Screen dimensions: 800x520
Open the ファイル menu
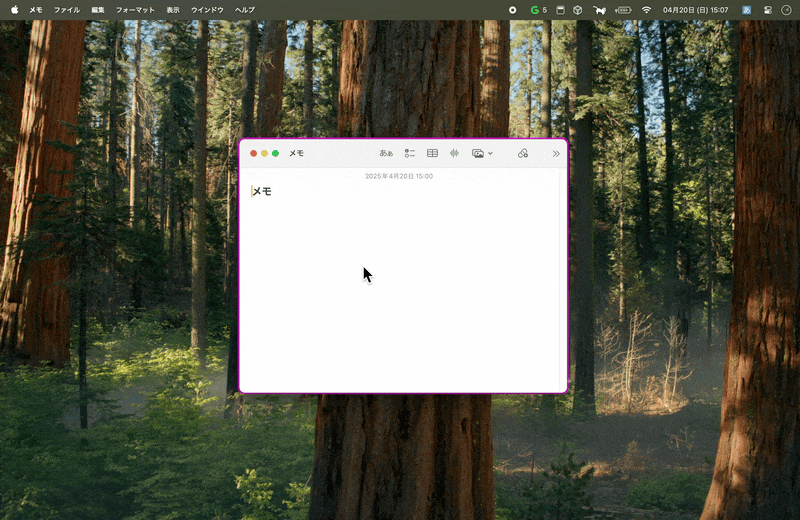(x=67, y=10)
